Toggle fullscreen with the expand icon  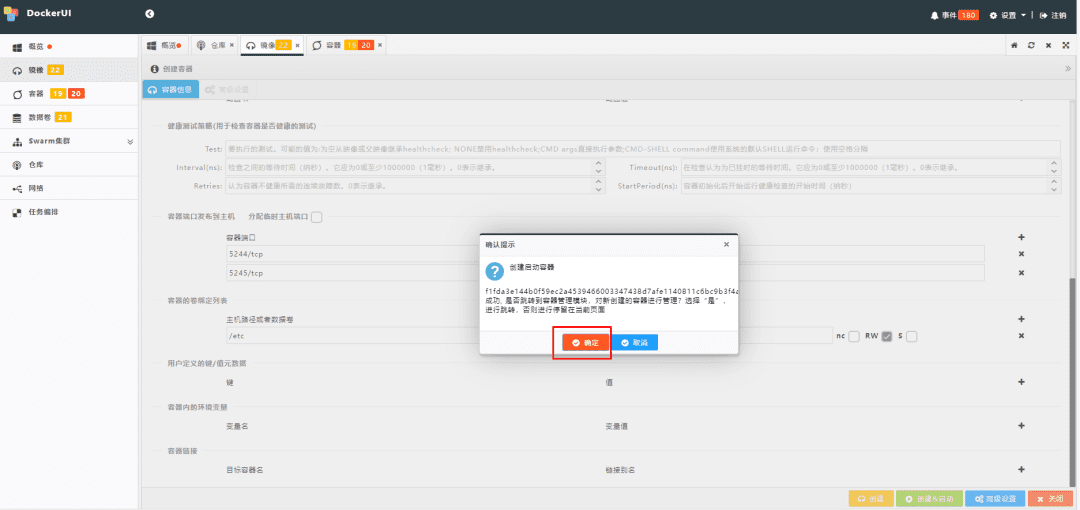(1065, 45)
